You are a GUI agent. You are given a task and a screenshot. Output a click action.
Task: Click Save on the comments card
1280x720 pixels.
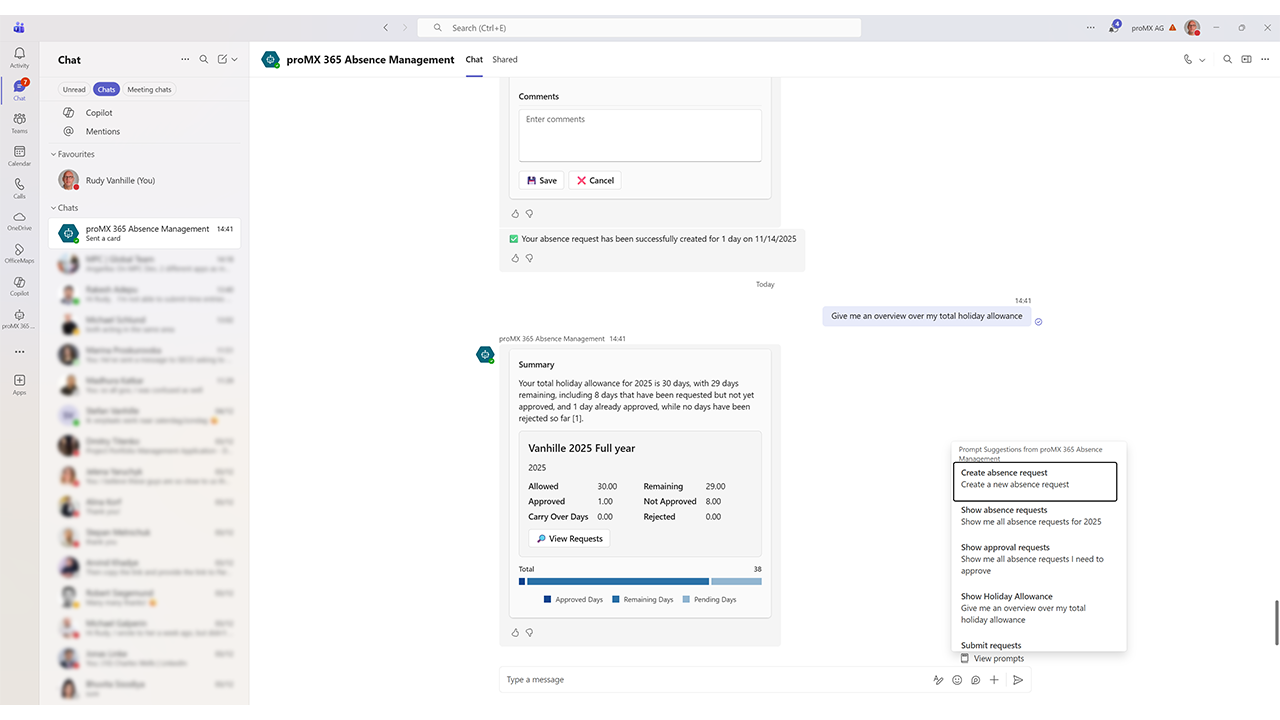(x=542, y=181)
